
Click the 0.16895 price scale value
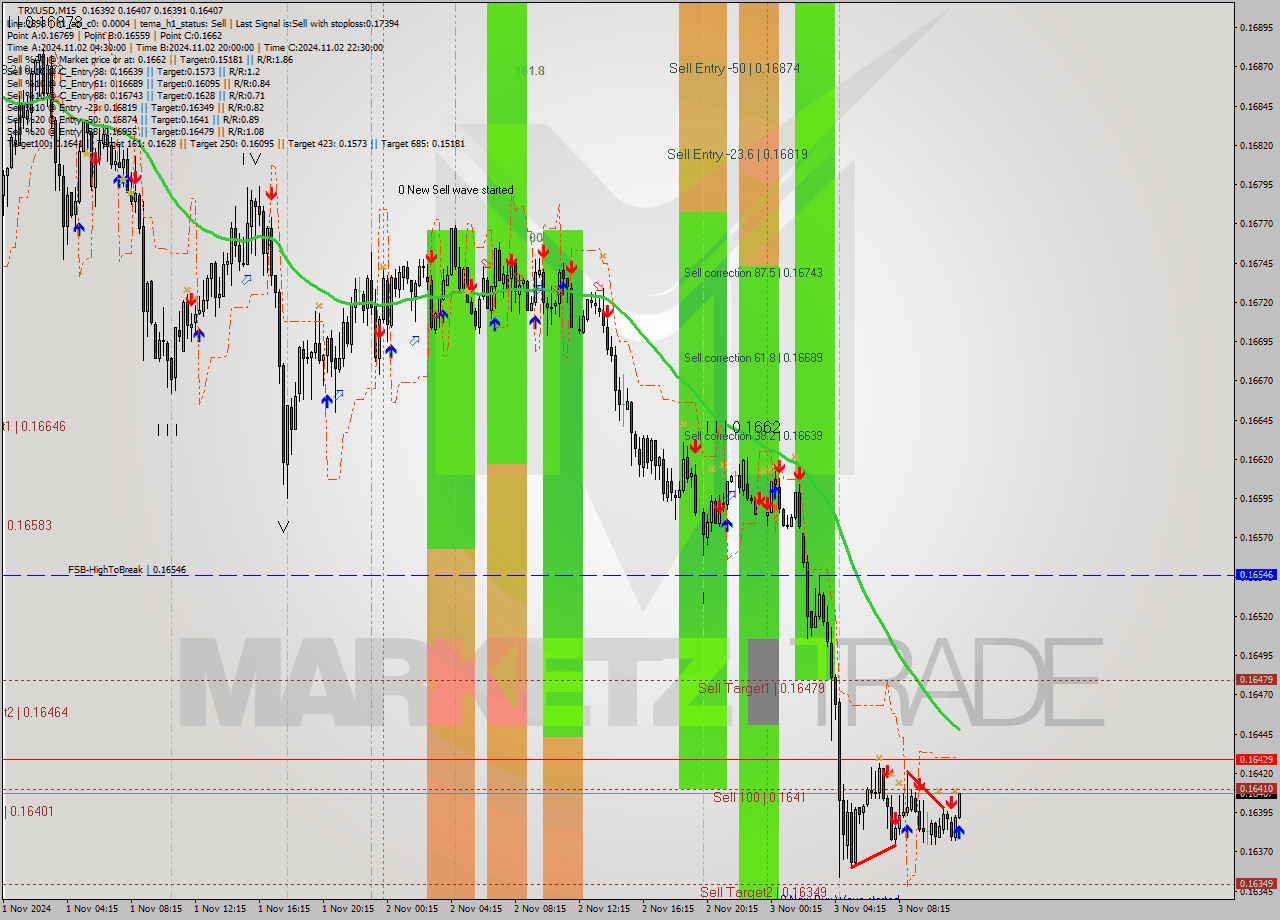(1256, 28)
